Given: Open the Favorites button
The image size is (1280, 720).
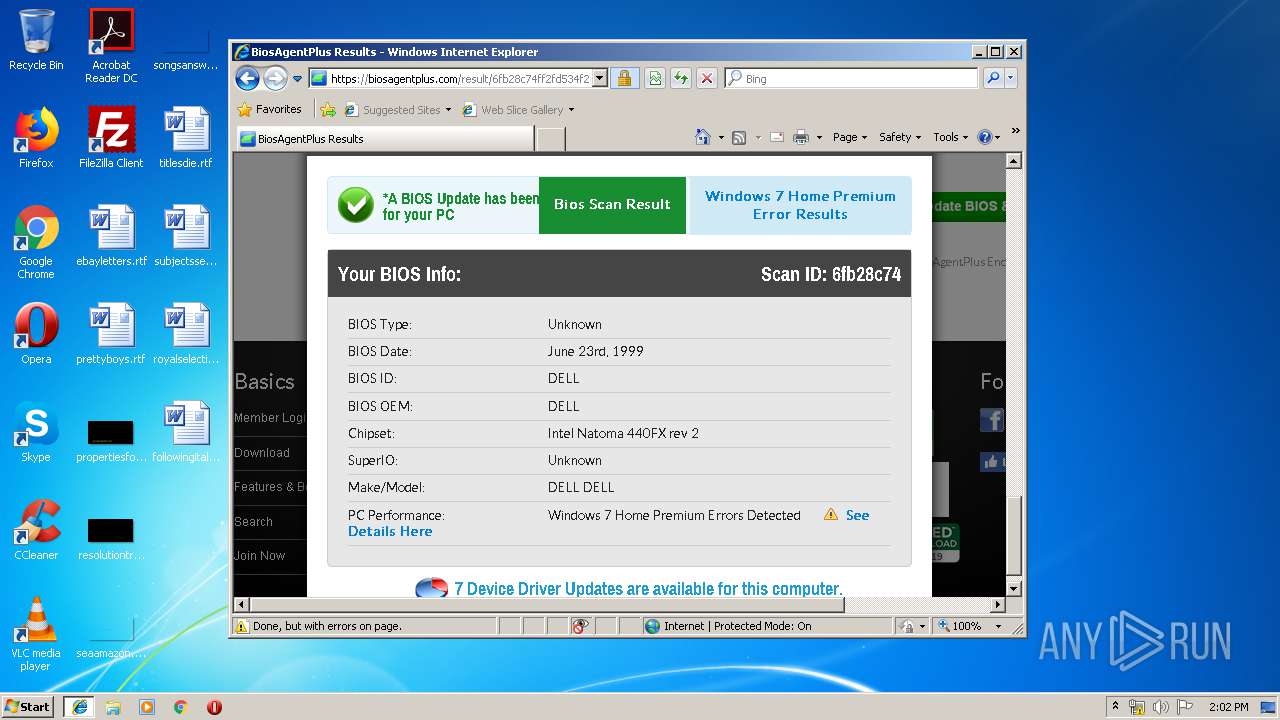Looking at the screenshot, I should tap(270, 110).
